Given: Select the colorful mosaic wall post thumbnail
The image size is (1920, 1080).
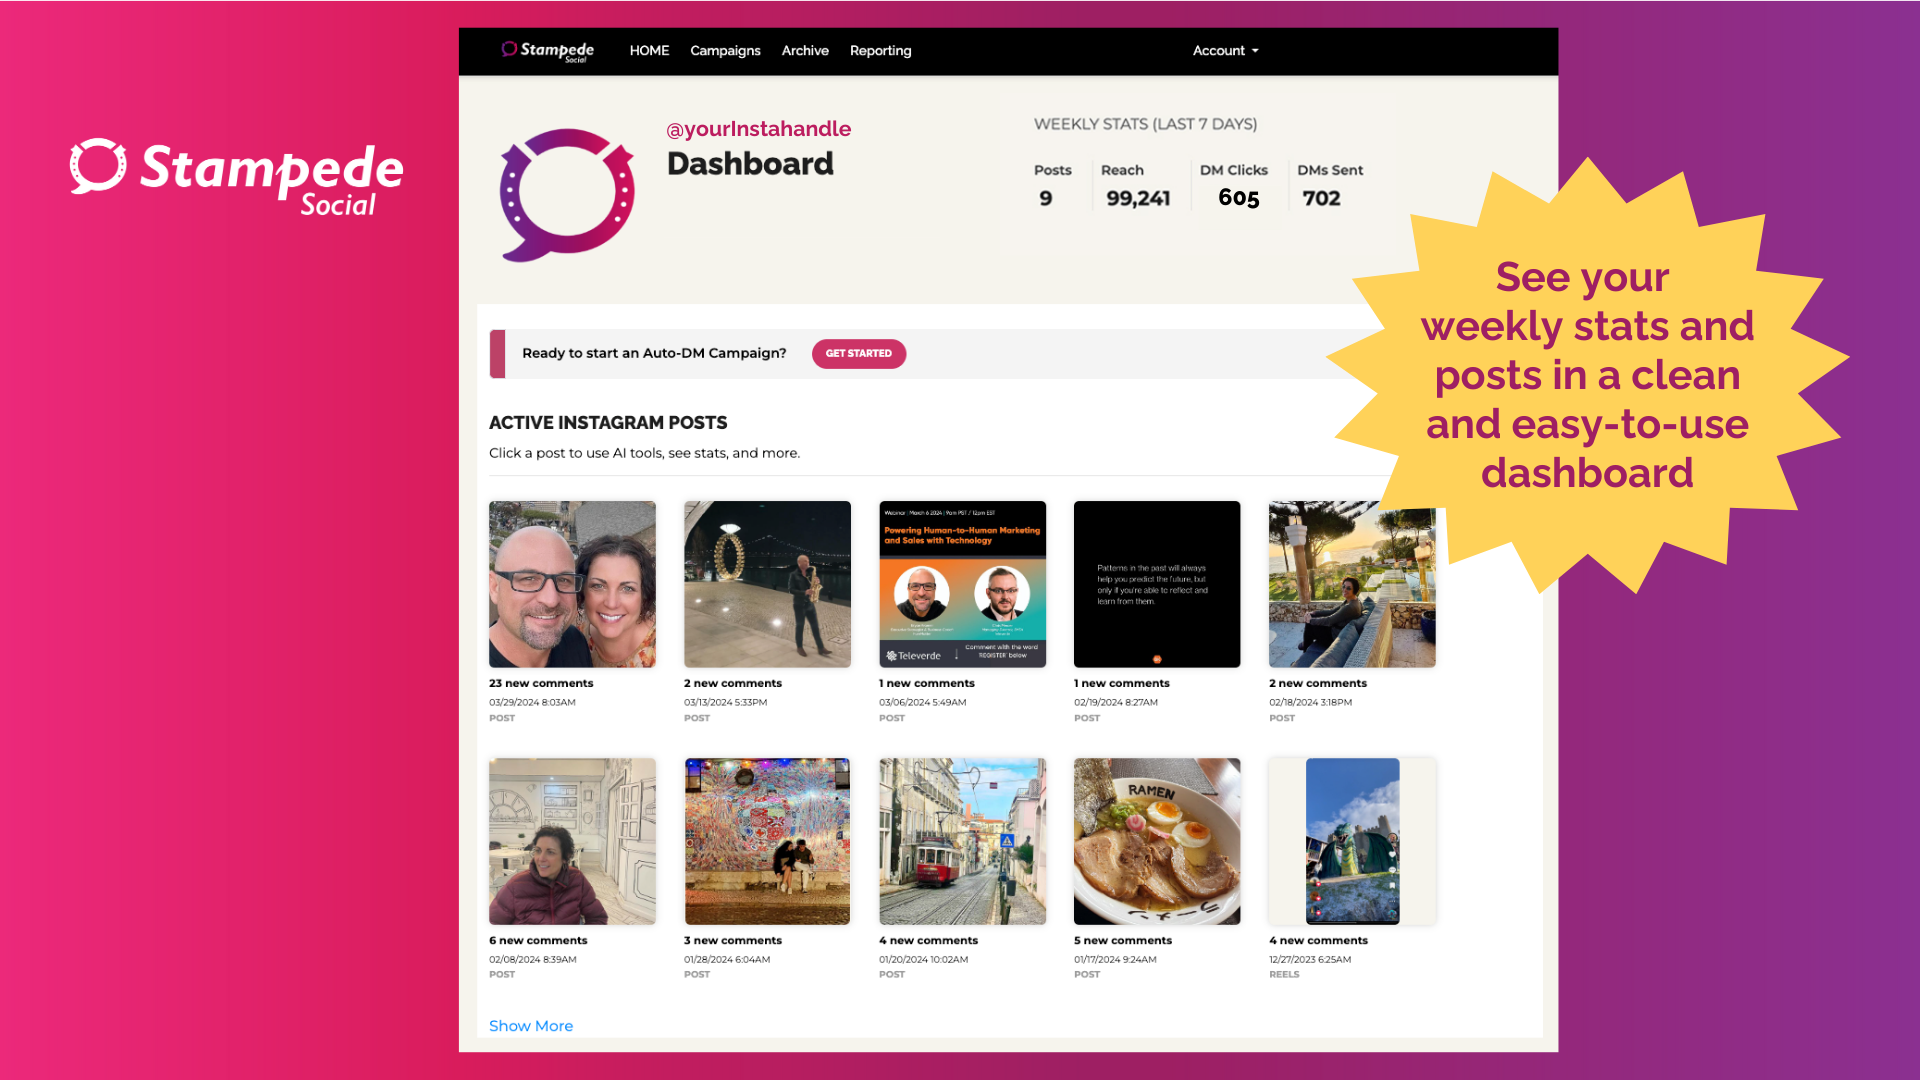Looking at the screenshot, I should (x=767, y=841).
